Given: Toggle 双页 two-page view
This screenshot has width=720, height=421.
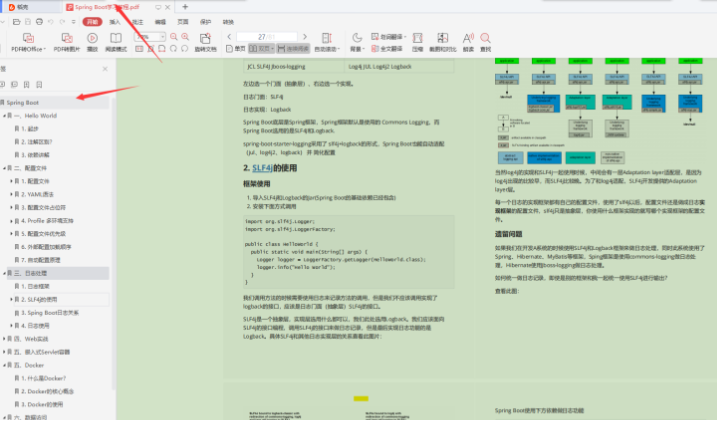Looking at the screenshot, I should point(261,49).
